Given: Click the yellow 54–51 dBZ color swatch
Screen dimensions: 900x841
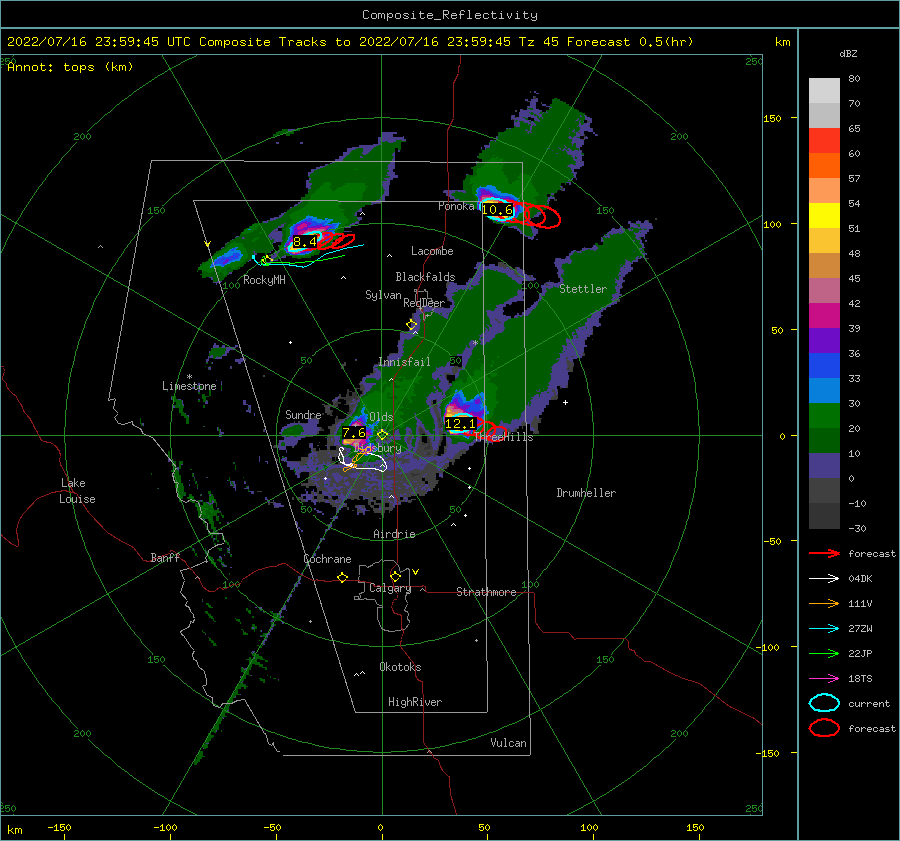Looking at the screenshot, I should tap(824, 216).
